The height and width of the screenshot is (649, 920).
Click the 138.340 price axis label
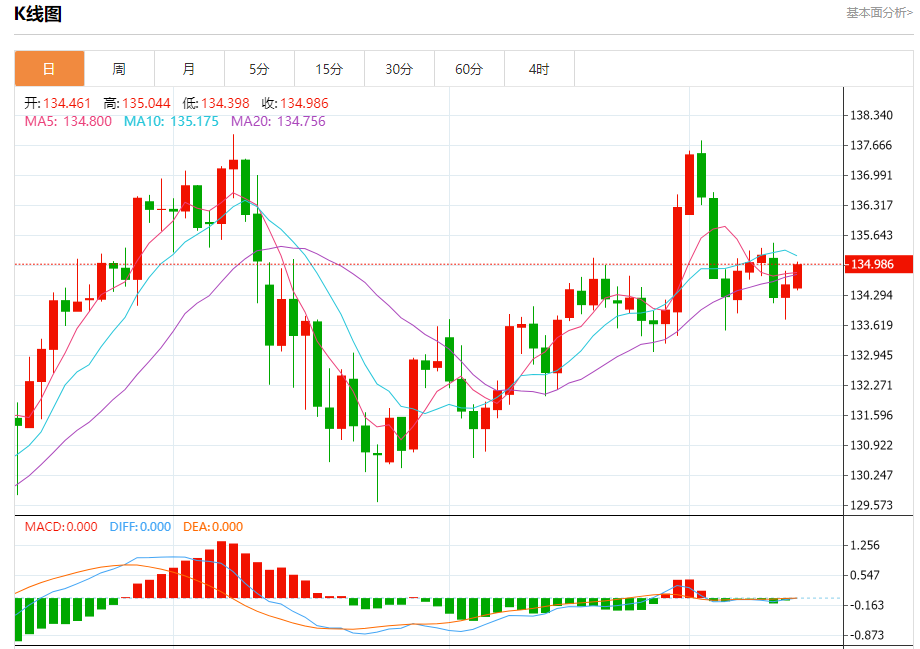pyautogui.click(x=871, y=115)
